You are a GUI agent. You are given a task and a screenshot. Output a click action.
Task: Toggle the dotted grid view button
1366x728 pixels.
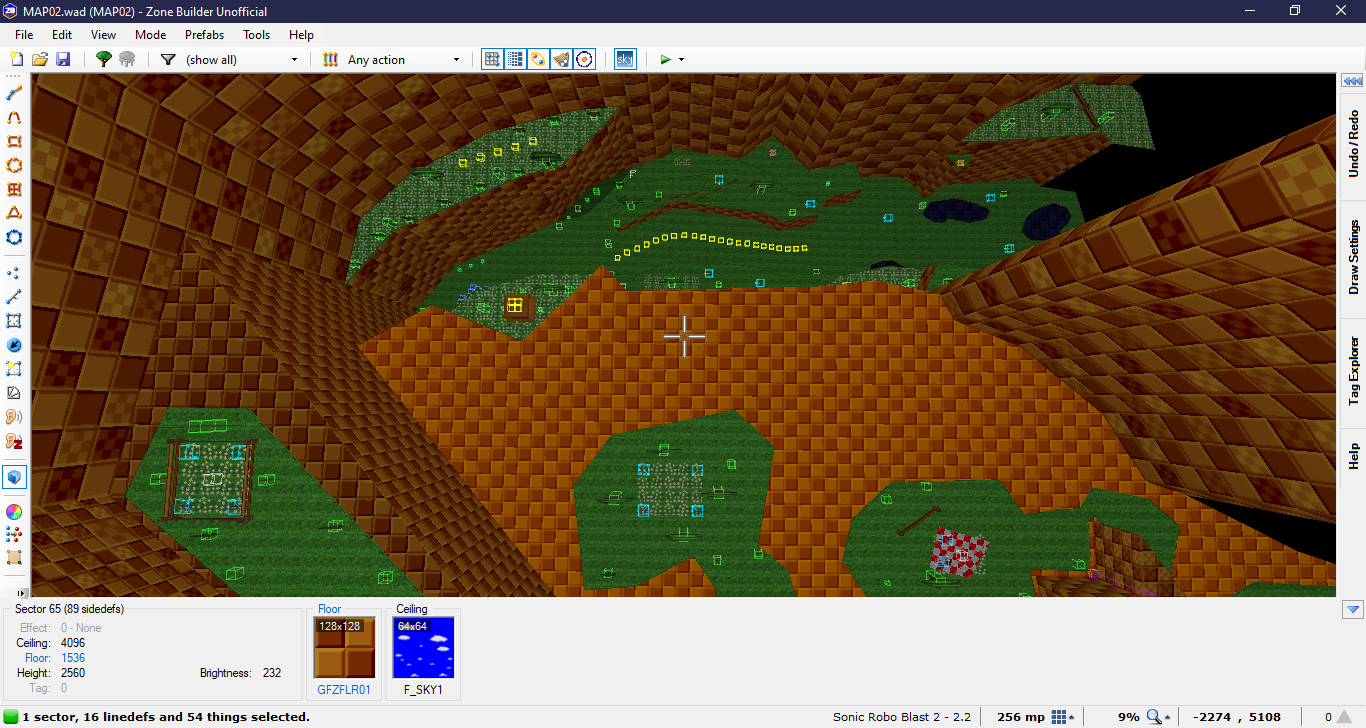514,59
